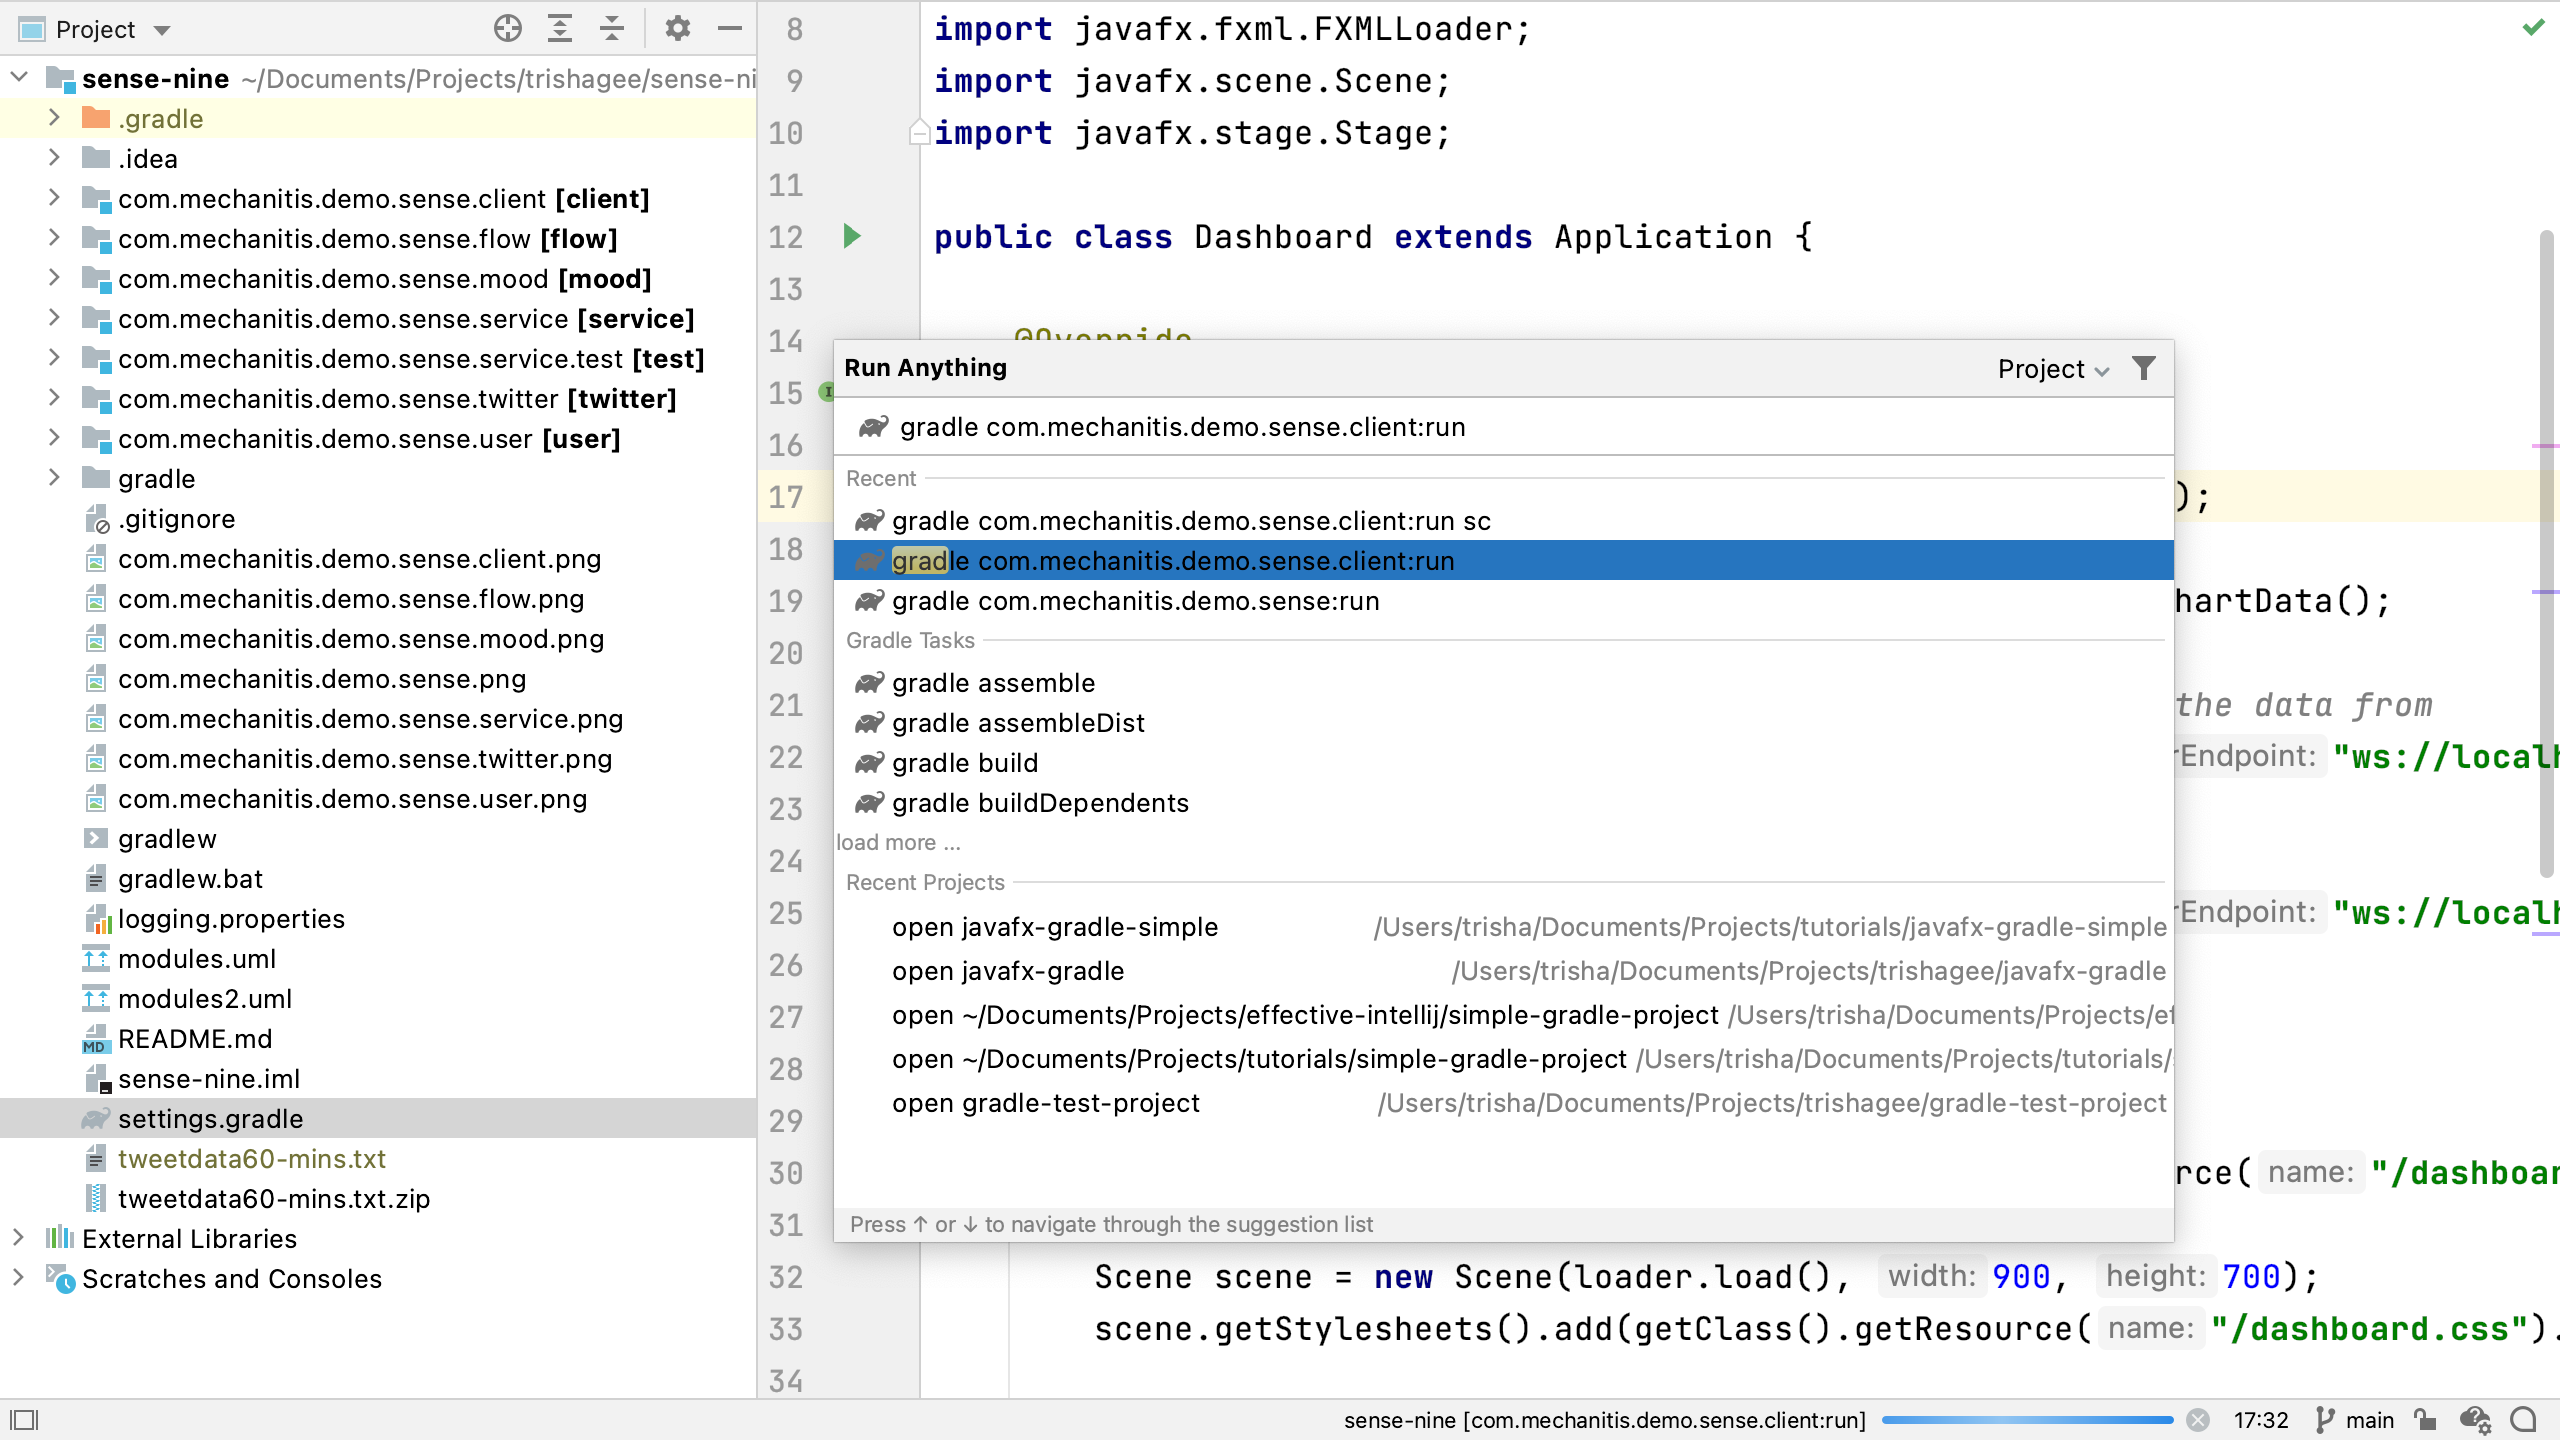Hide the Project tool window with minus icon
2560x1440 pixels.
(730, 29)
